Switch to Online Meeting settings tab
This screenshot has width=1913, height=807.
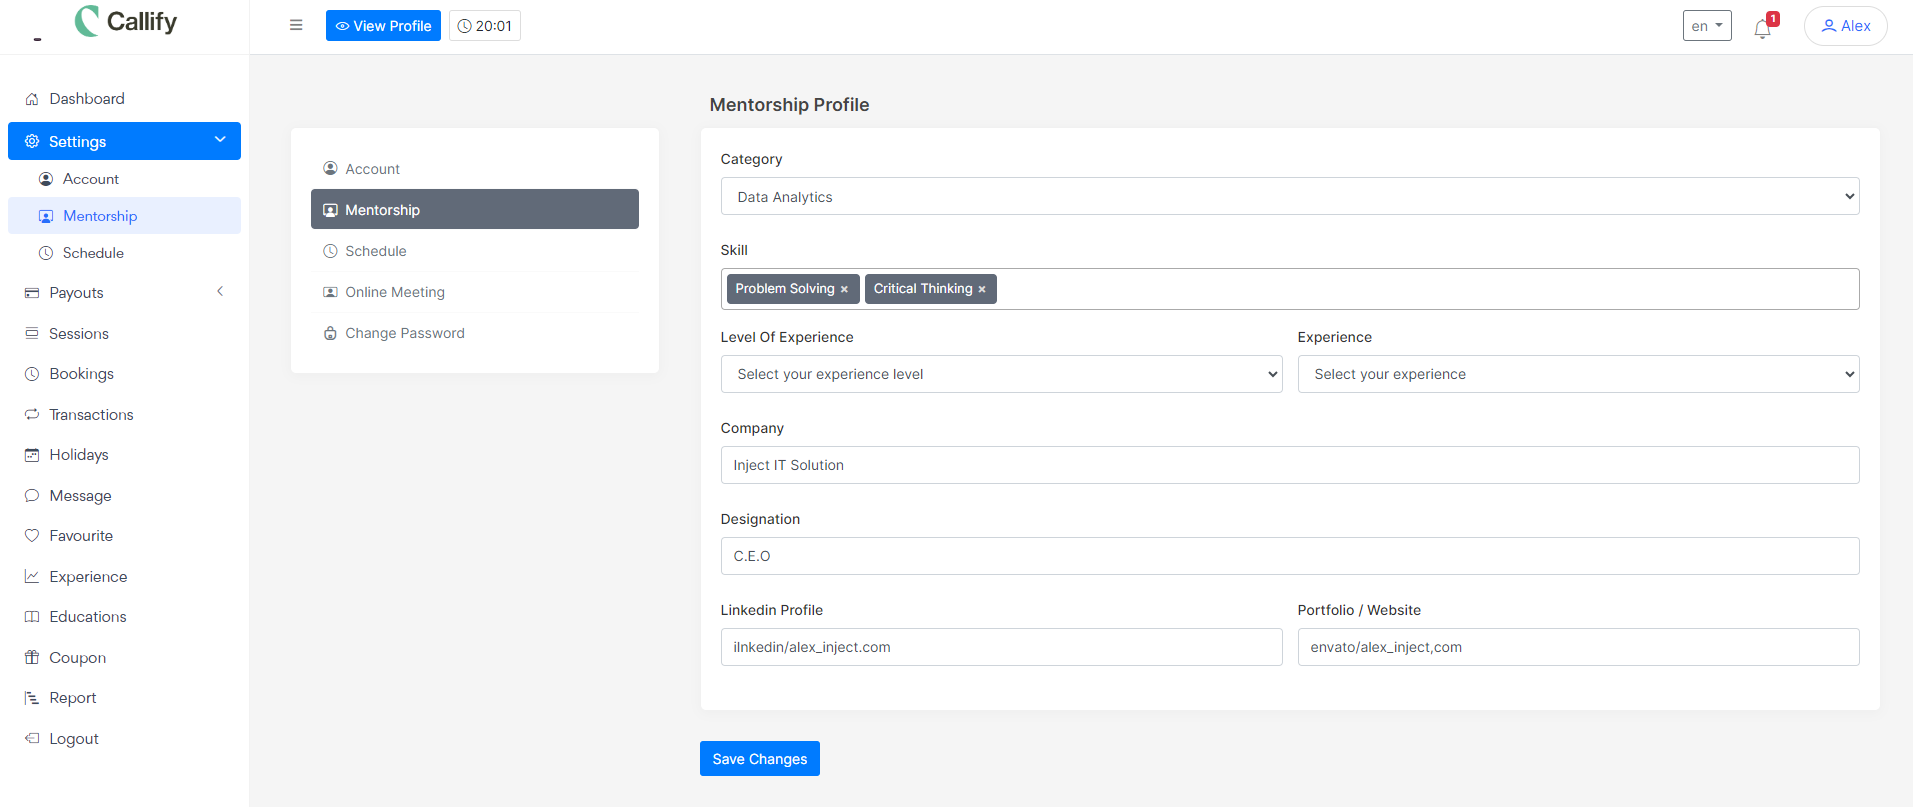coord(395,292)
